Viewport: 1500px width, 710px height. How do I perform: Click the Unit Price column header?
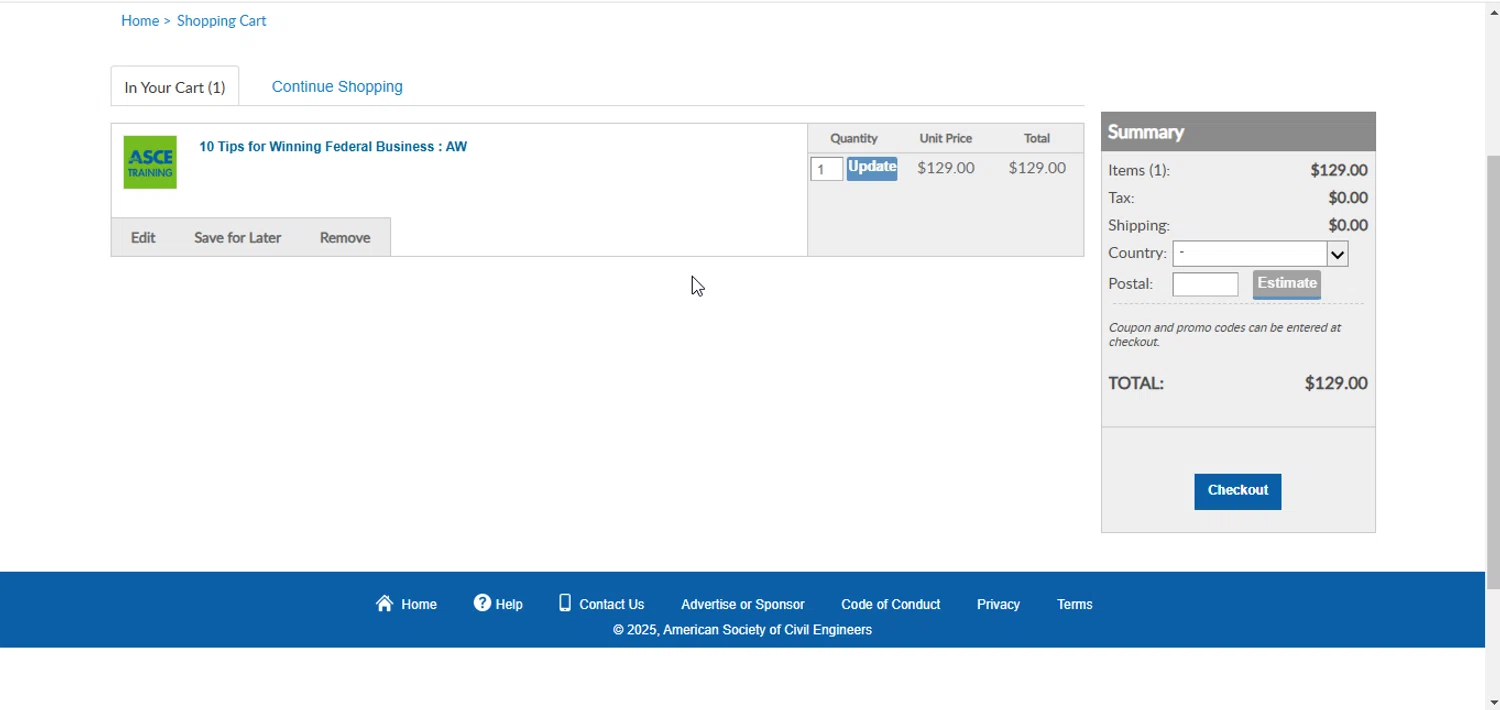pos(946,139)
